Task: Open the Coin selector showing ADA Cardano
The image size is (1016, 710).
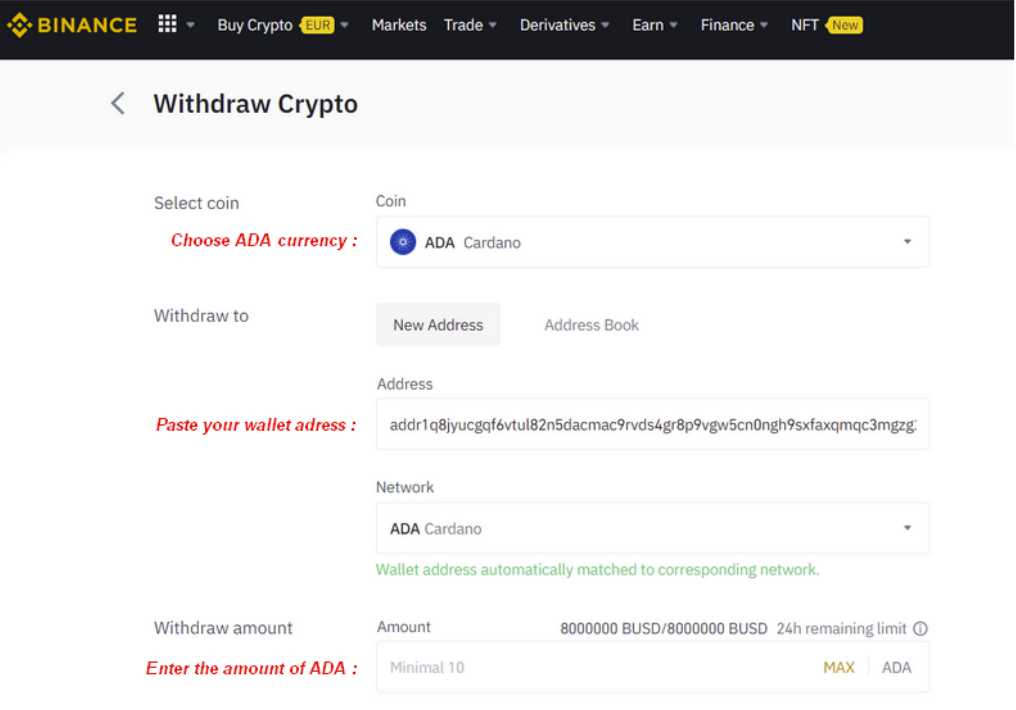Action: (x=652, y=242)
